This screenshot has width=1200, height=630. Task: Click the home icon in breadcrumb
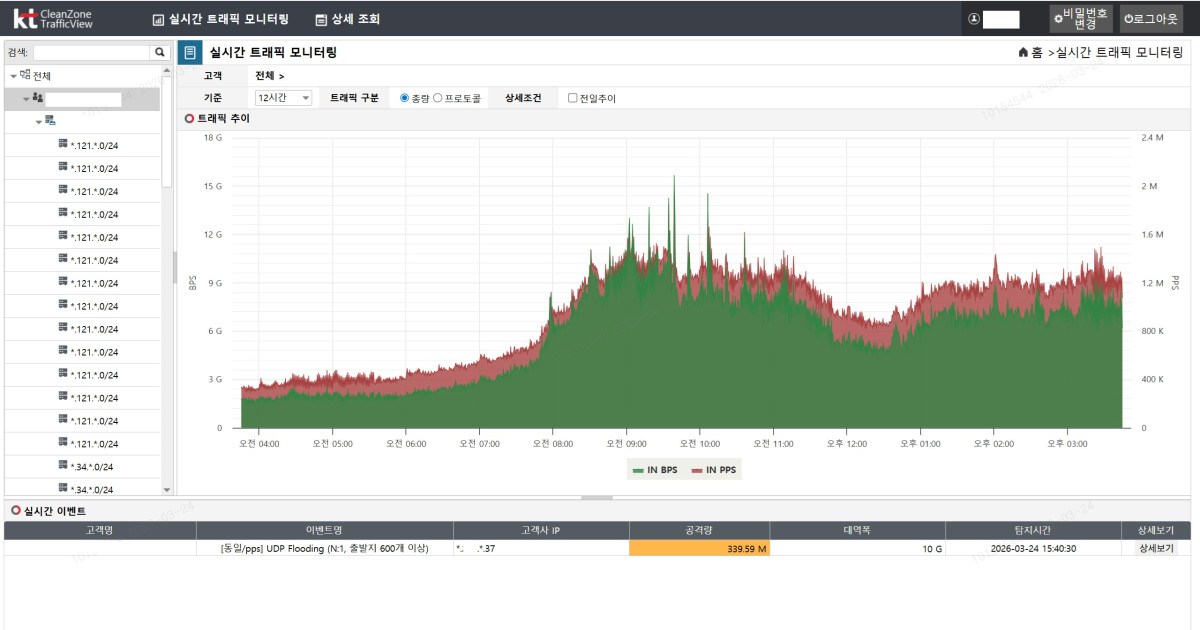coord(1023,53)
